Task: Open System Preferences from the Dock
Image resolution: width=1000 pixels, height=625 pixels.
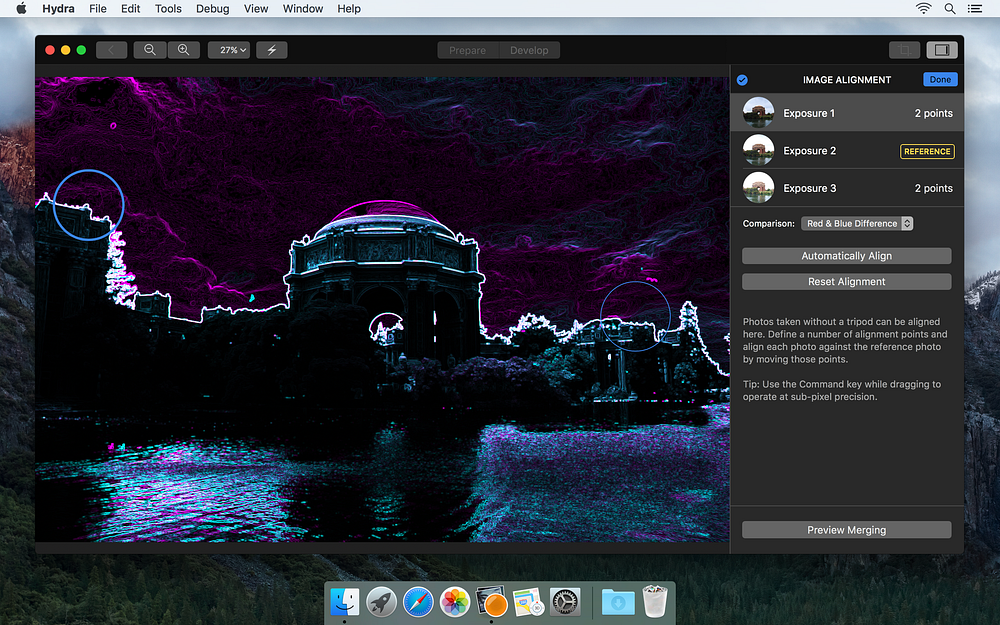Action: point(565,601)
